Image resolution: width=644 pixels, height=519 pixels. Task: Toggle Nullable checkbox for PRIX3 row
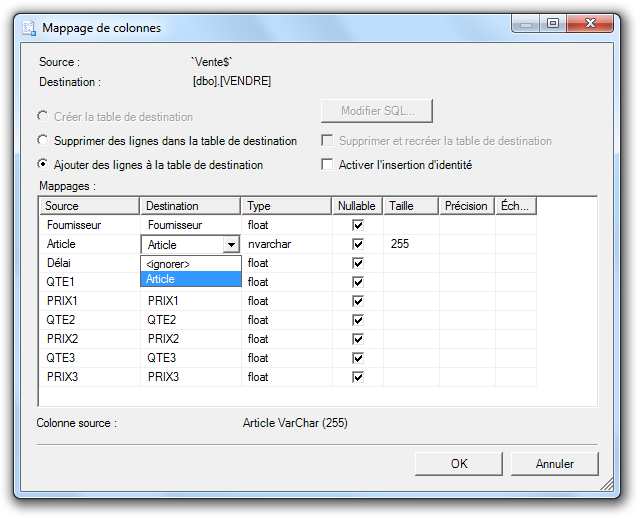(x=358, y=377)
